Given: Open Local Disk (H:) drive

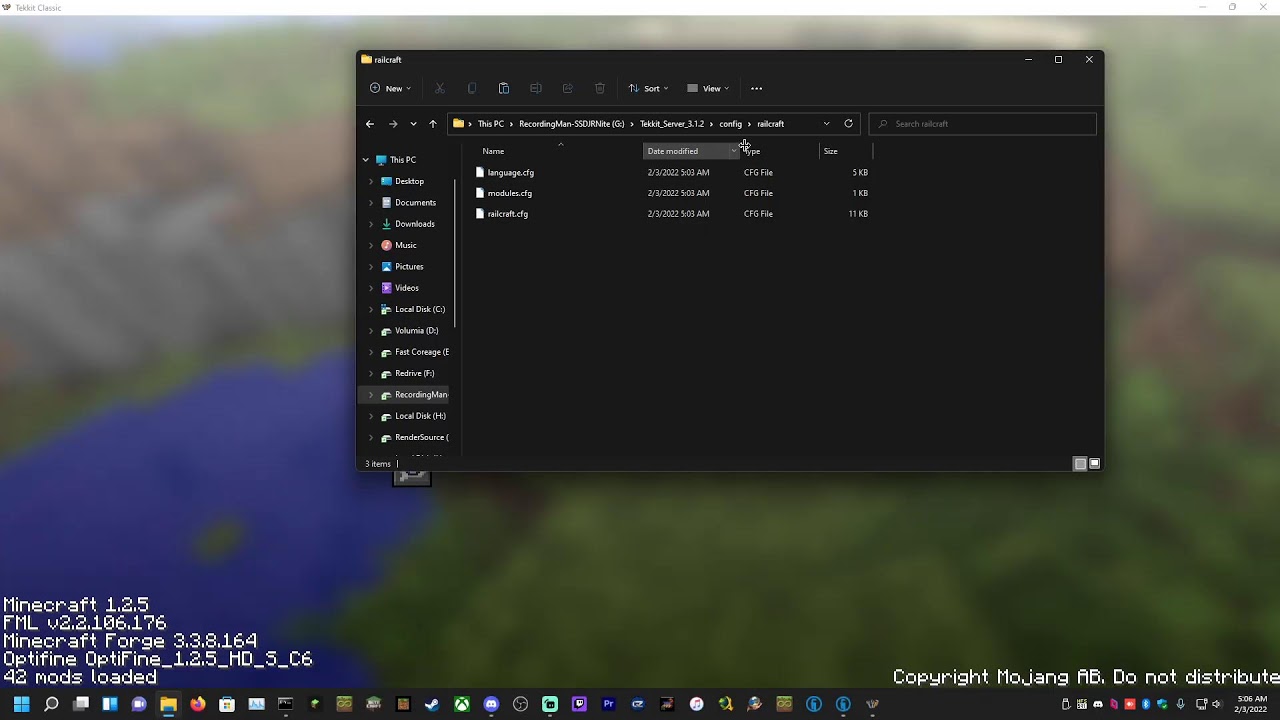Looking at the screenshot, I should pos(420,416).
